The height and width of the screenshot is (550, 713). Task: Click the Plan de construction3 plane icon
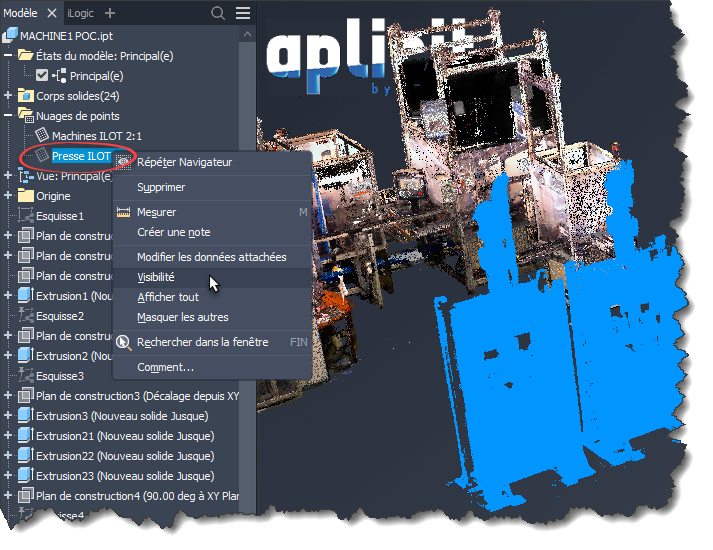pos(25,396)
